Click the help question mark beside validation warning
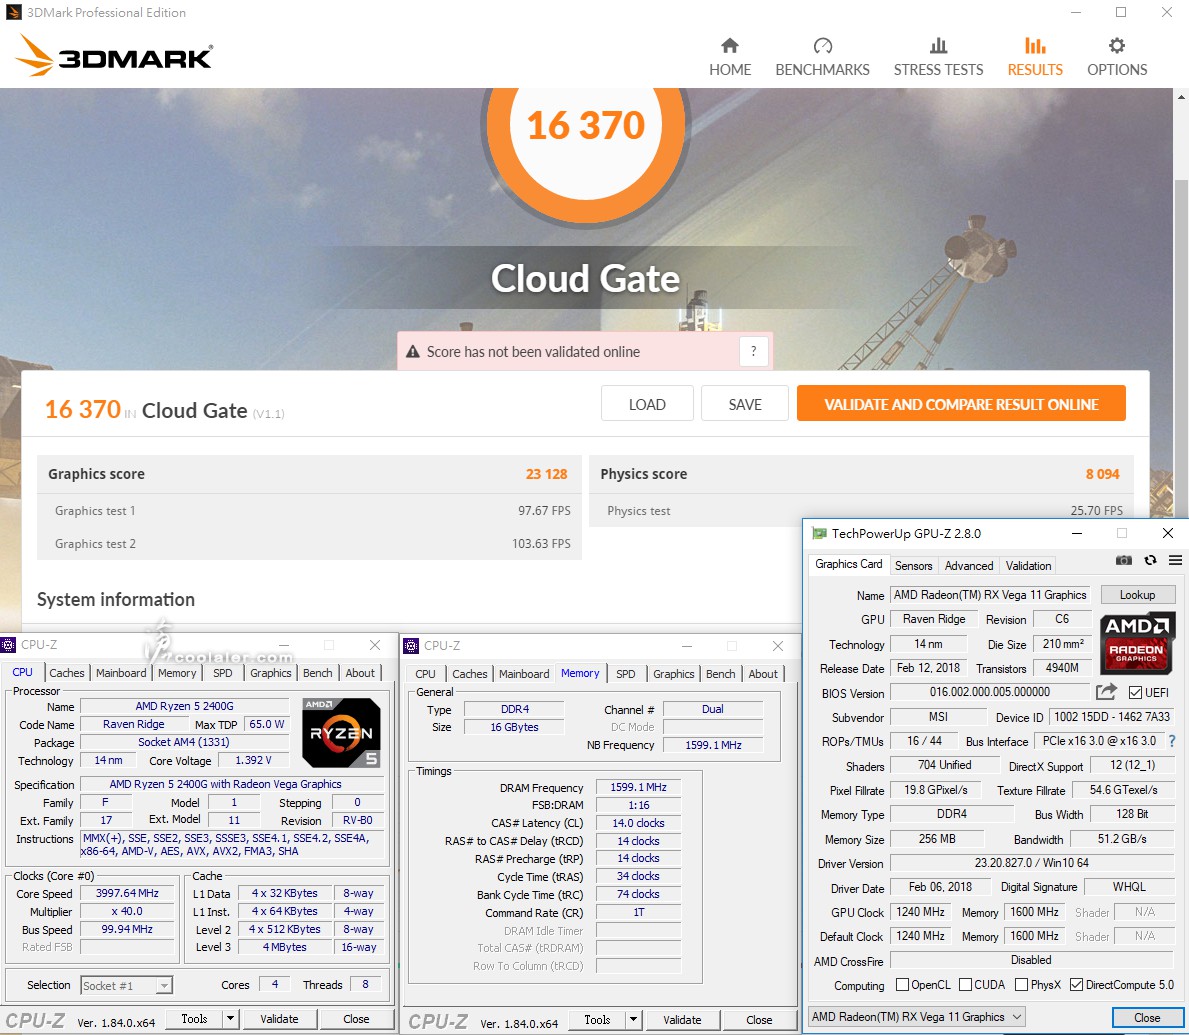 [753, 351]
